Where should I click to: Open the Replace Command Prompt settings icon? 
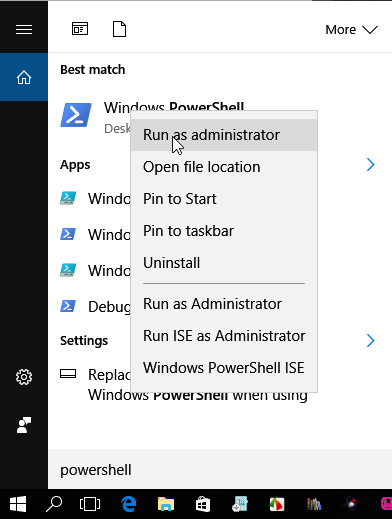pos(68,374)
